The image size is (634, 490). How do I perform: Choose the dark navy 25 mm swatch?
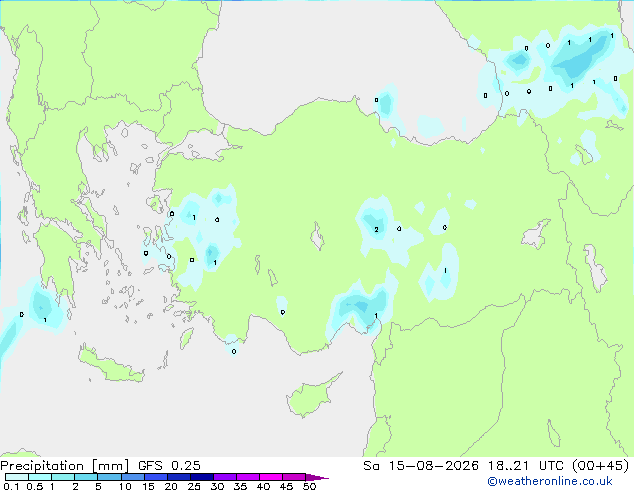tap(202, 477)
